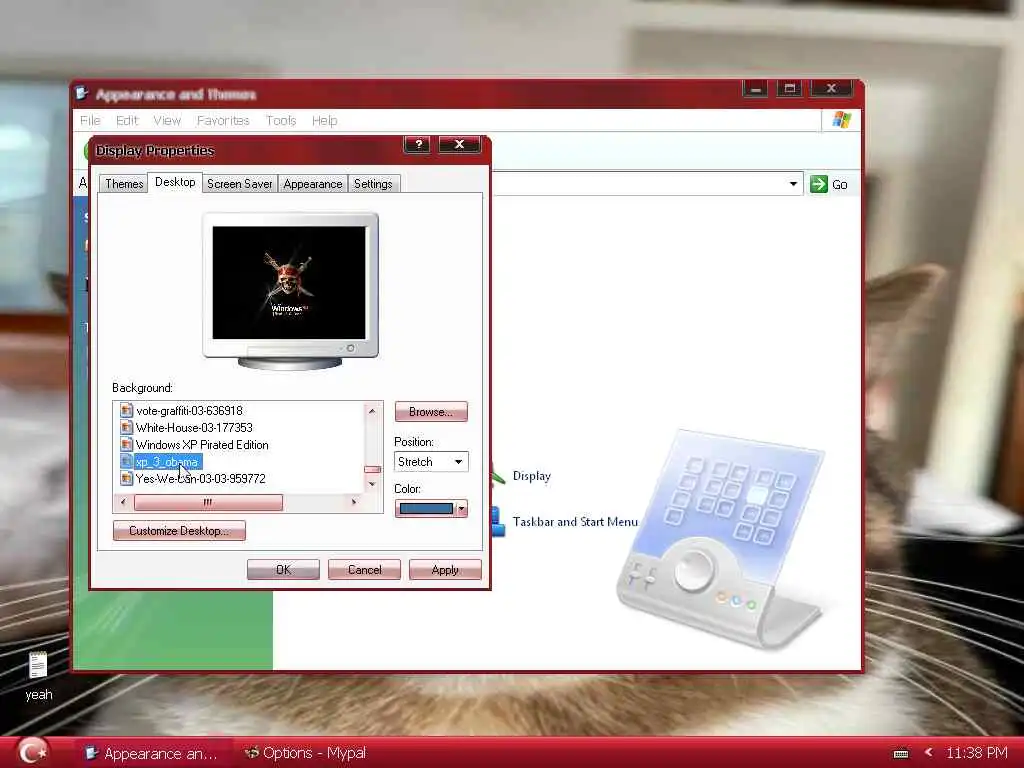Click icon beside vote-graffiti-03-636918

(x=127, y=410)
